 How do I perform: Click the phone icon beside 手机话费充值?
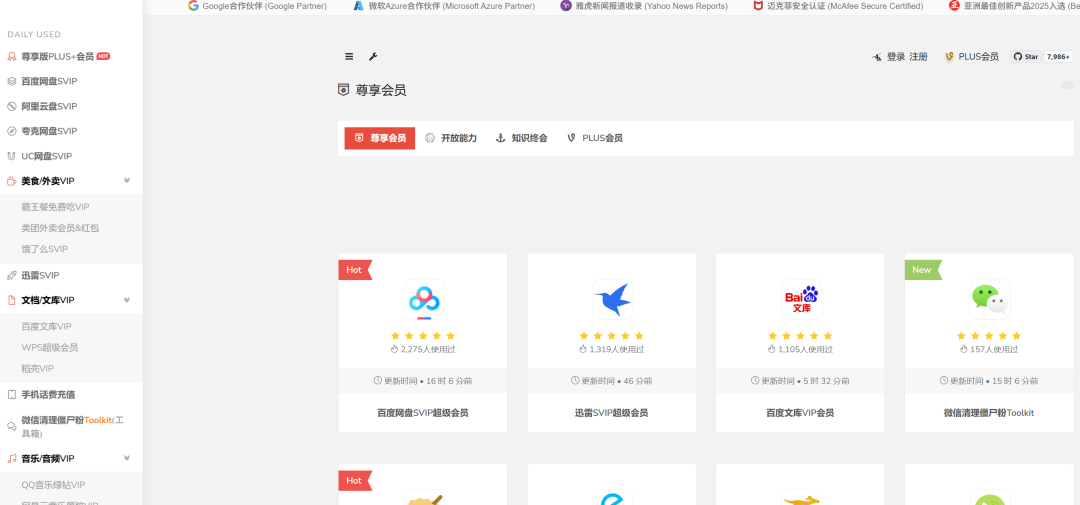click(11, 395)
